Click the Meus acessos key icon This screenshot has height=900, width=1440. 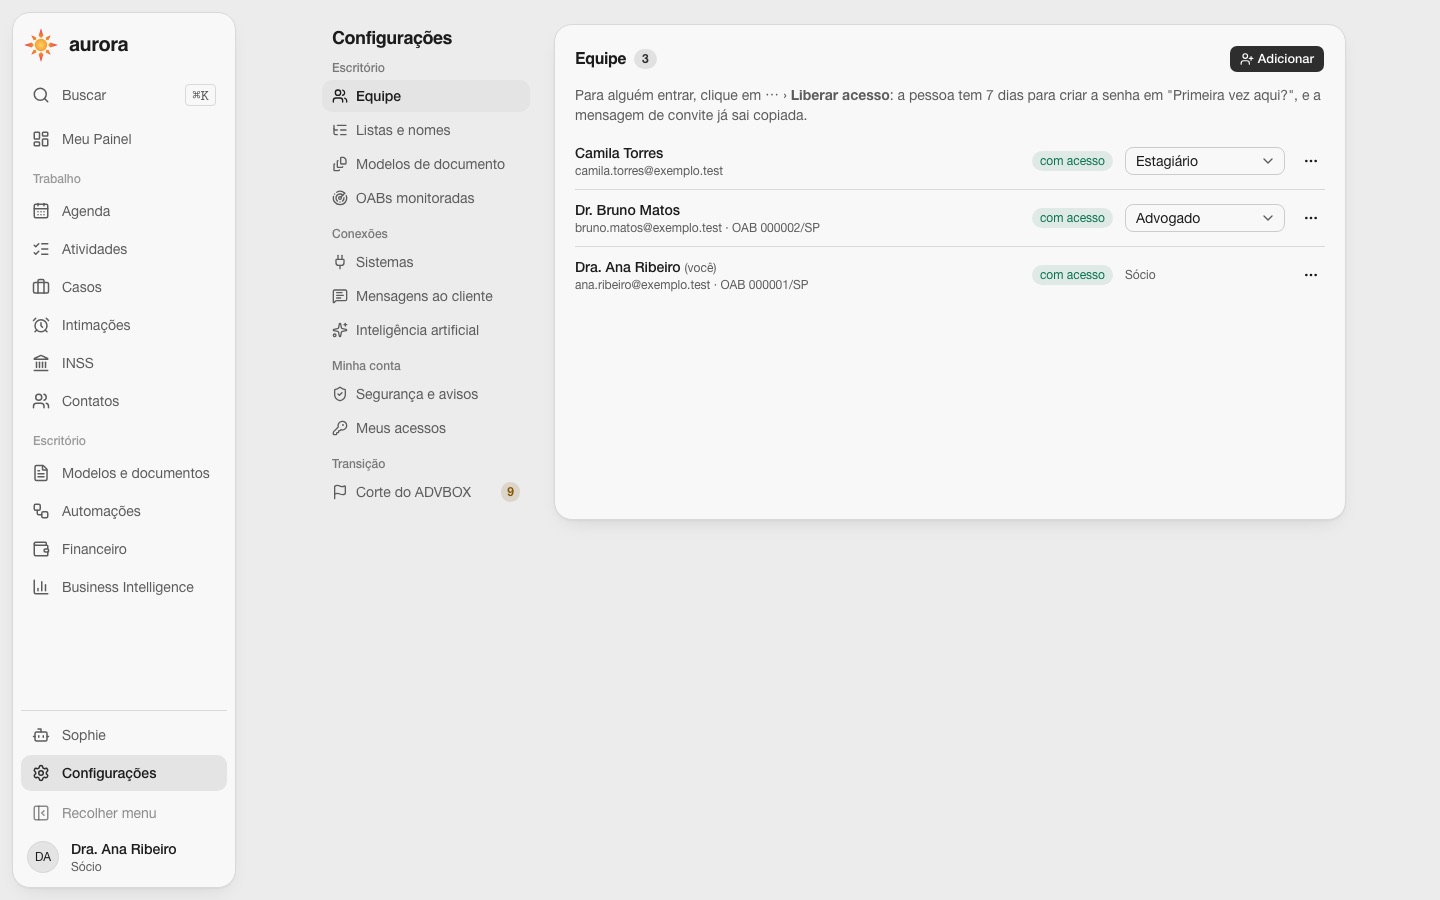(340, 428)
